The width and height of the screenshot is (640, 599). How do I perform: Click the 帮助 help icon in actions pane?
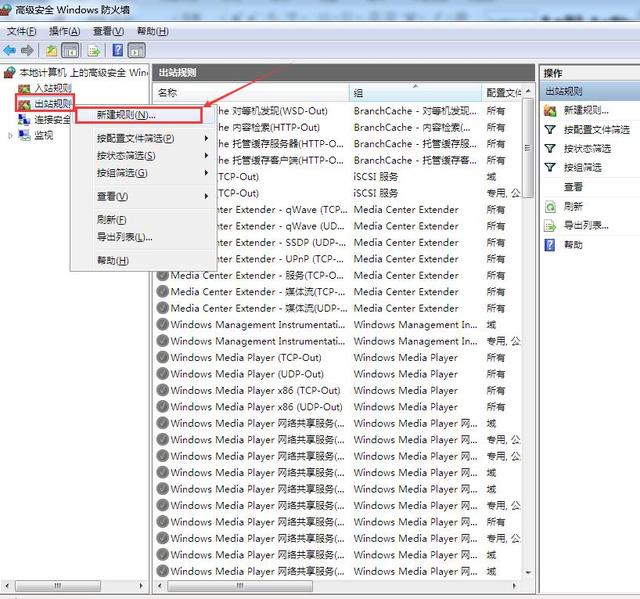pyautogui.click(x=550, y=245)
